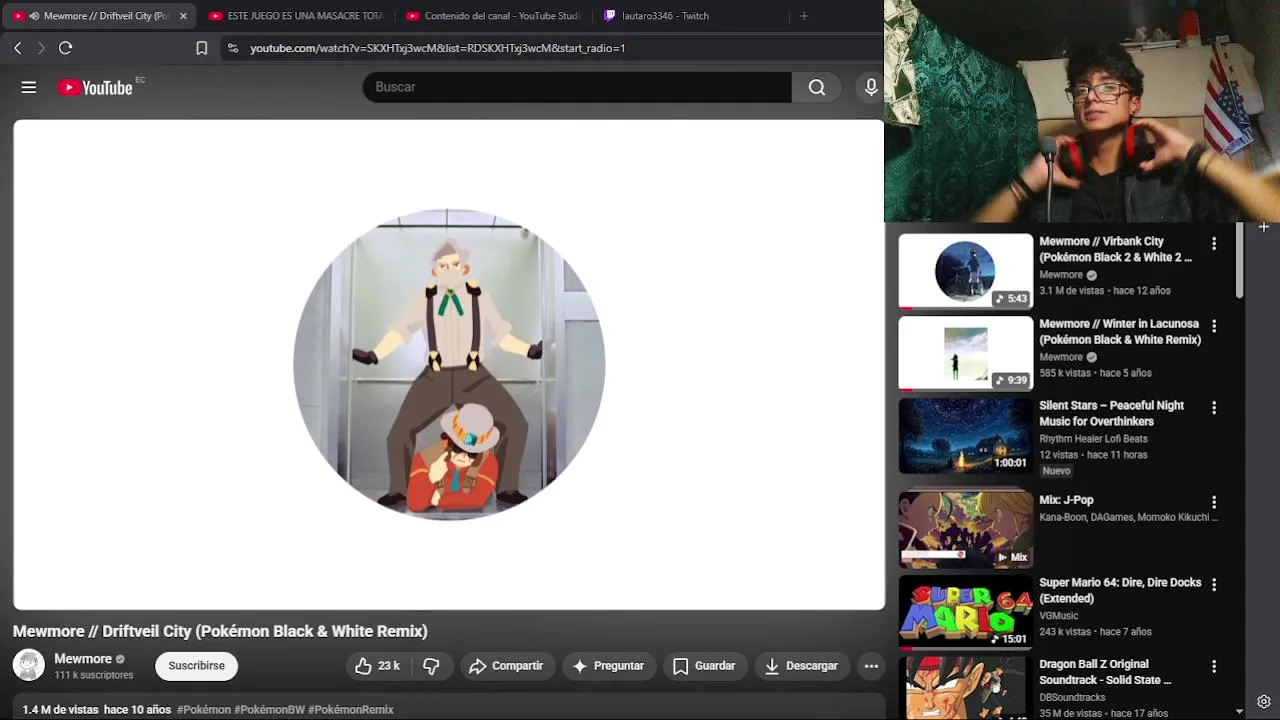Click the #PokémonRemix hashtag
1280x720 pixels.
pos(351,710)
